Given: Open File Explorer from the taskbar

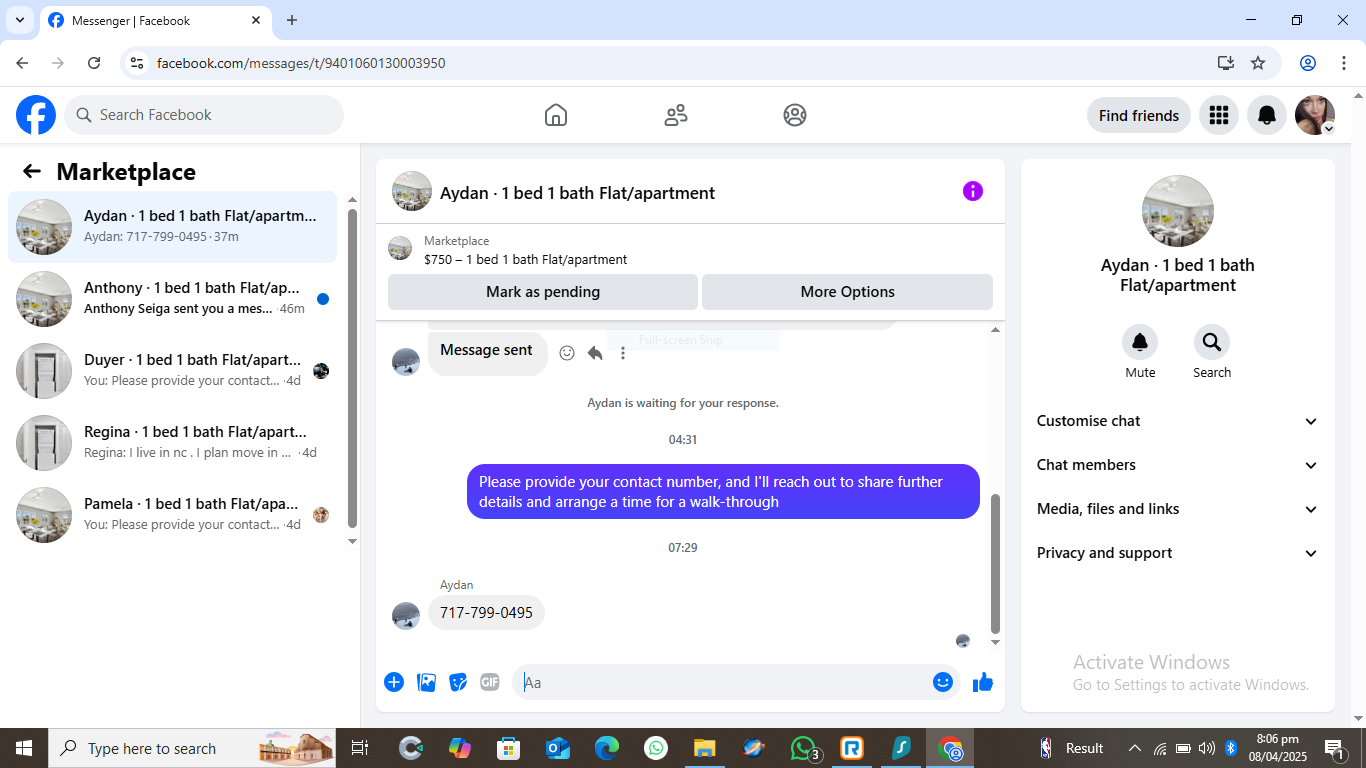Looking at the screenshot, I should [704, 748].
